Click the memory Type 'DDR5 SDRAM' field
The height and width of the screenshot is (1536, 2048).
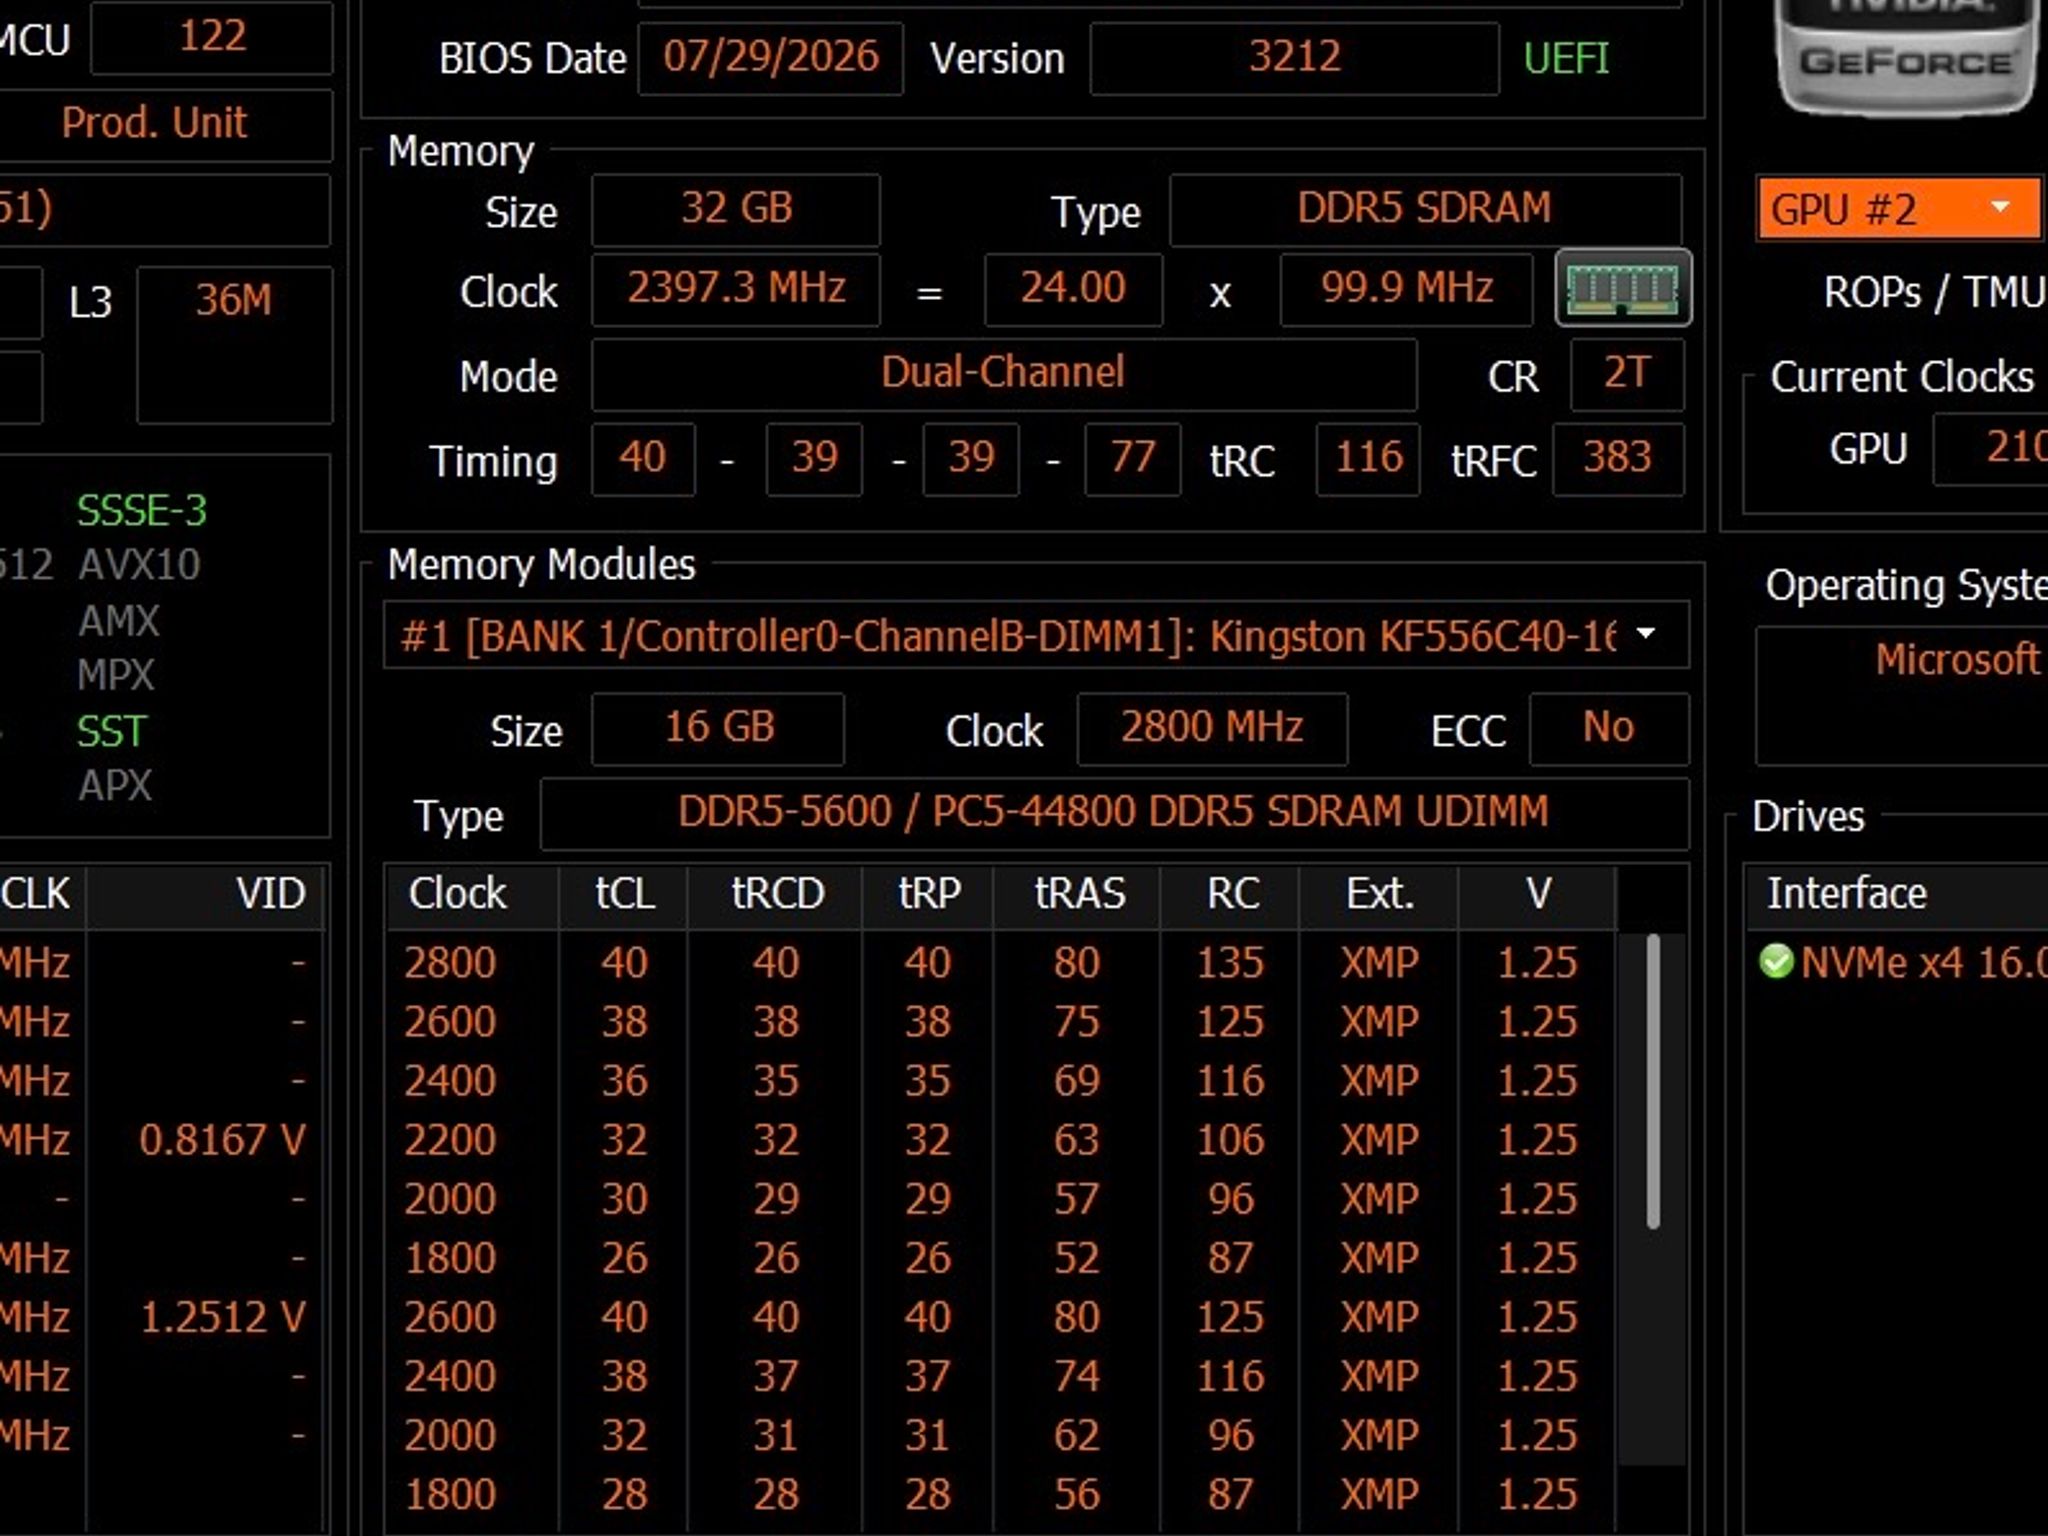pos(1425,209)
